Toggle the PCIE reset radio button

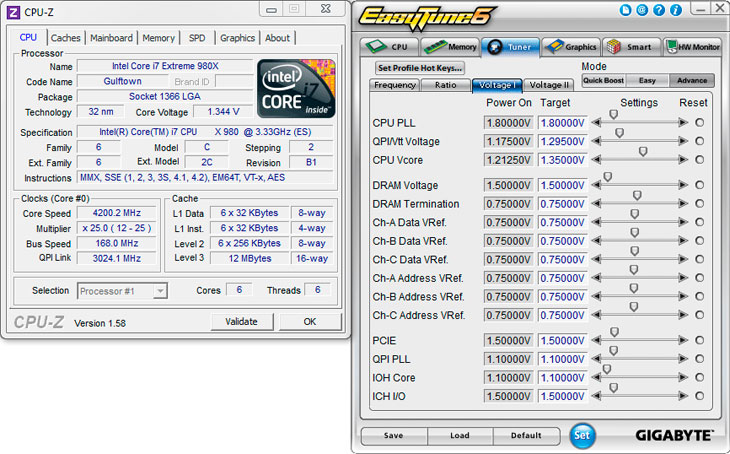pos(700,340)
